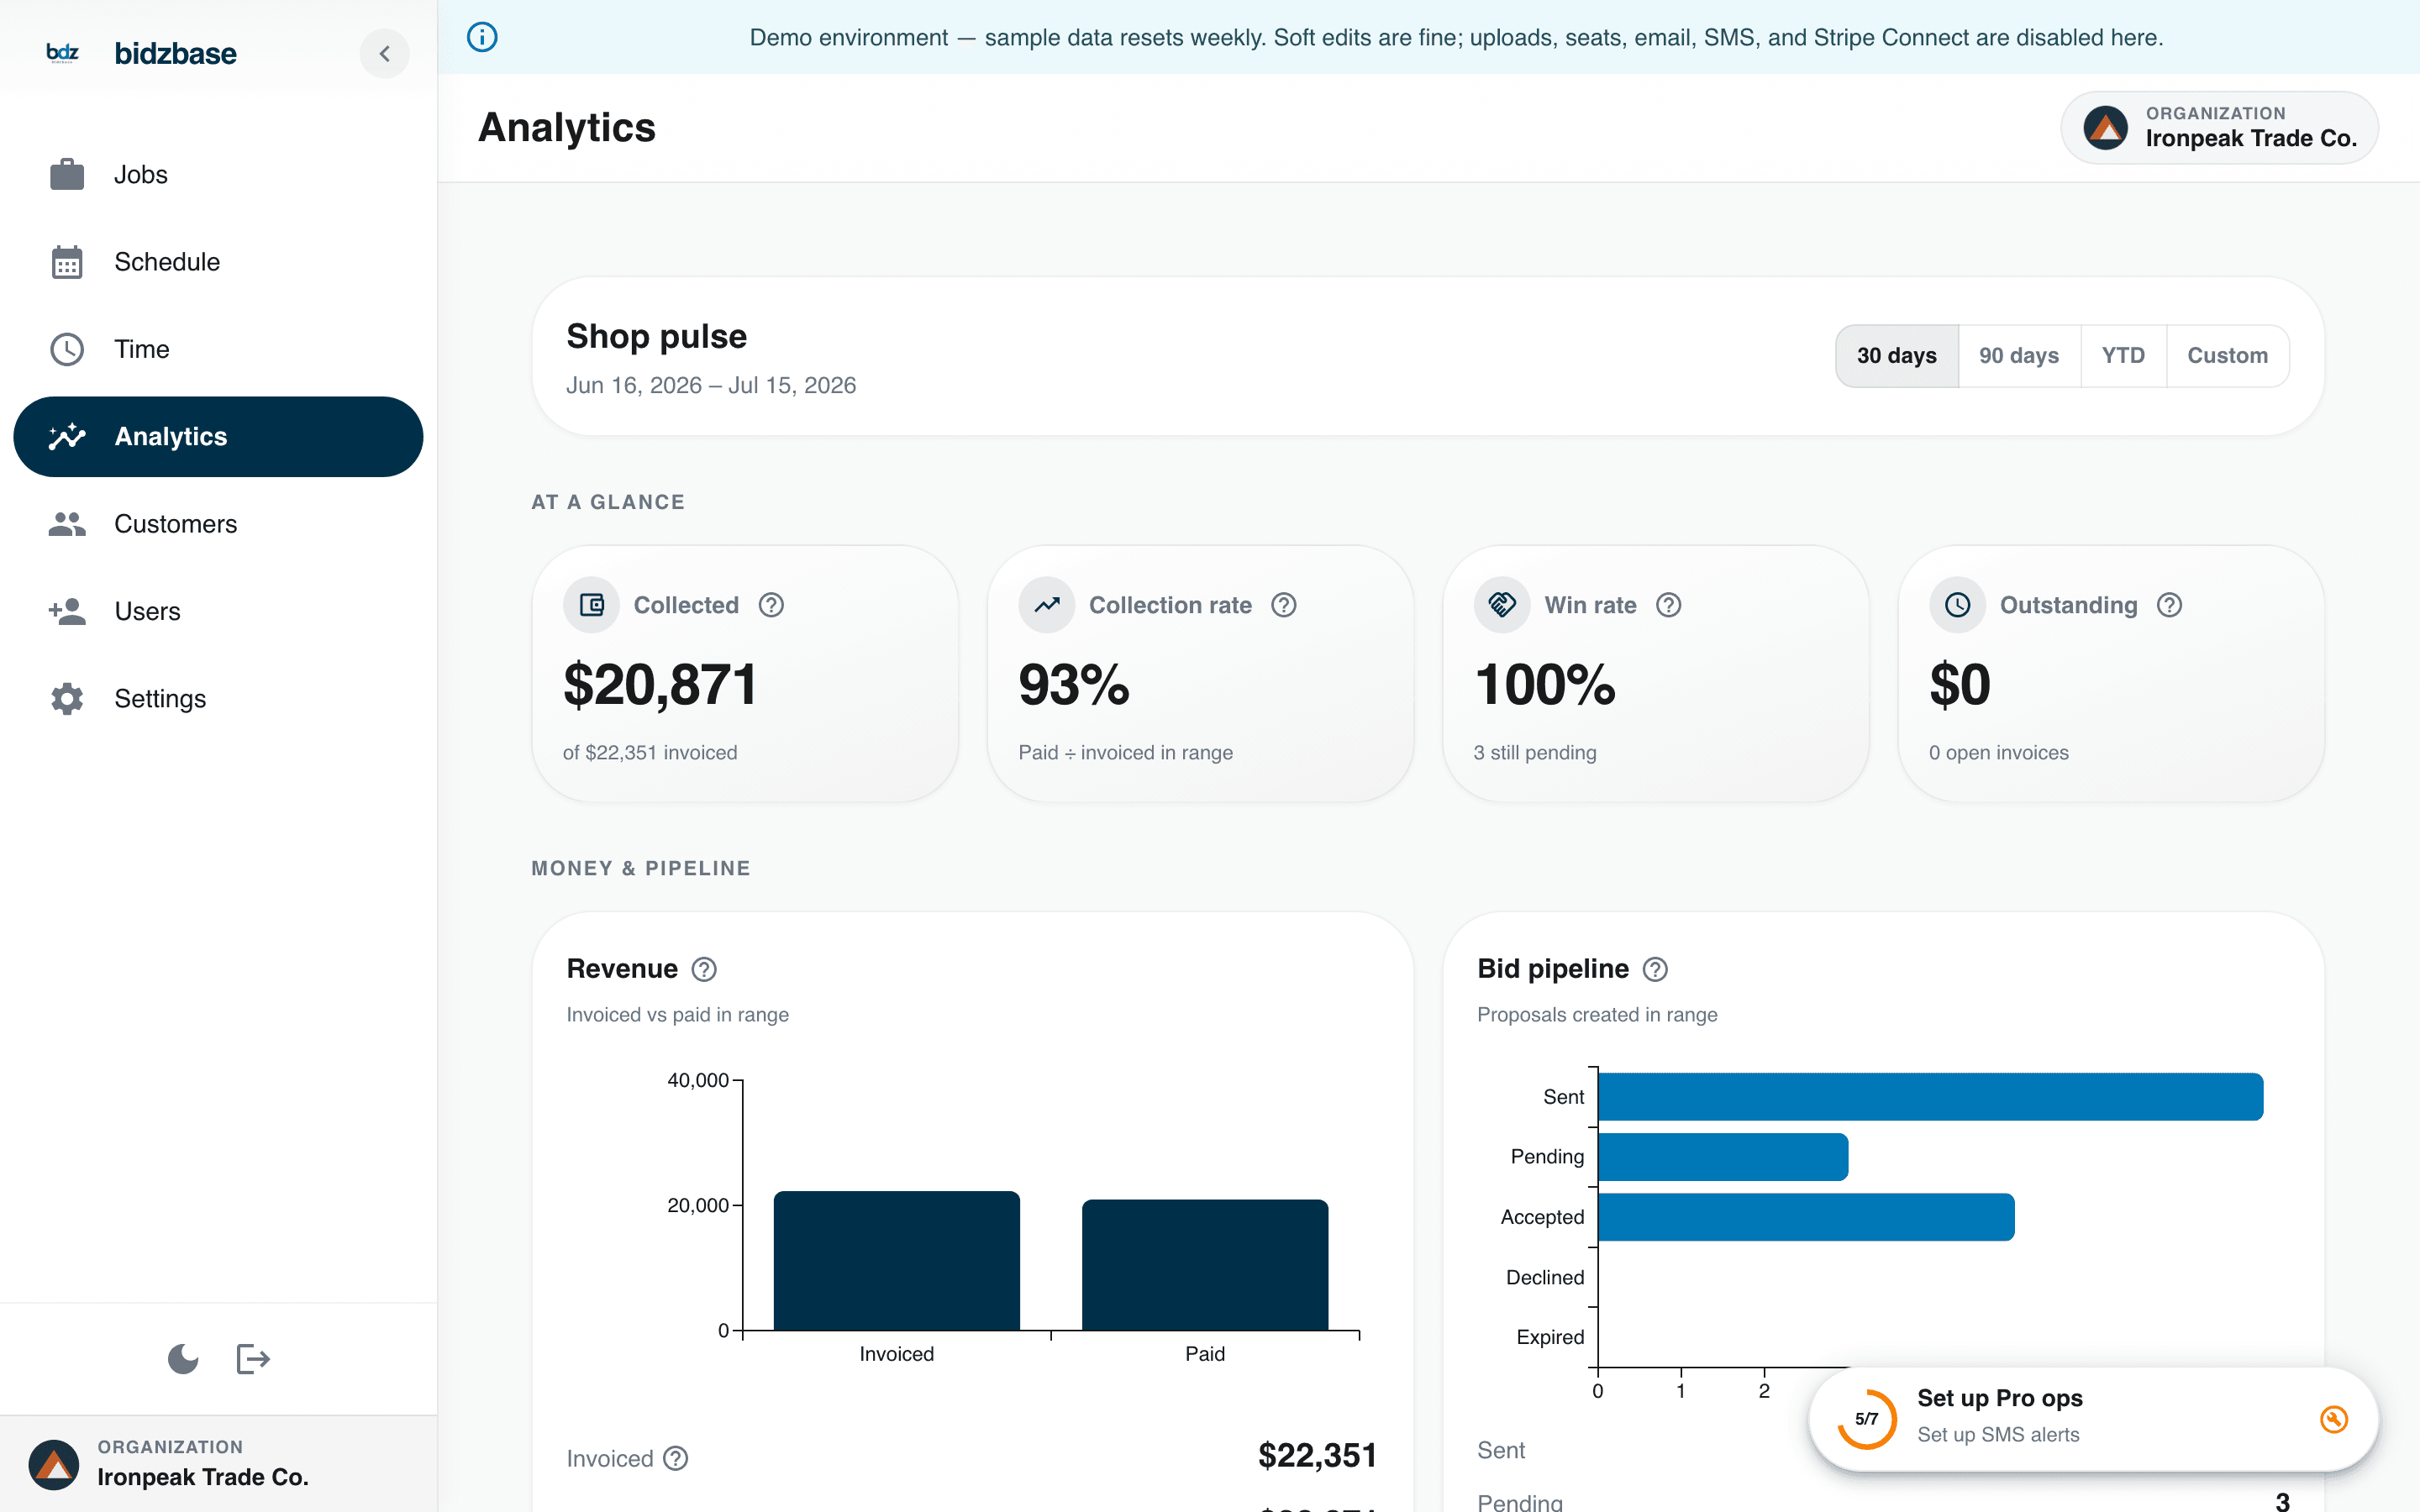
Task: Show help for the Invoiced total row
Action: [x=676, y=1459]
